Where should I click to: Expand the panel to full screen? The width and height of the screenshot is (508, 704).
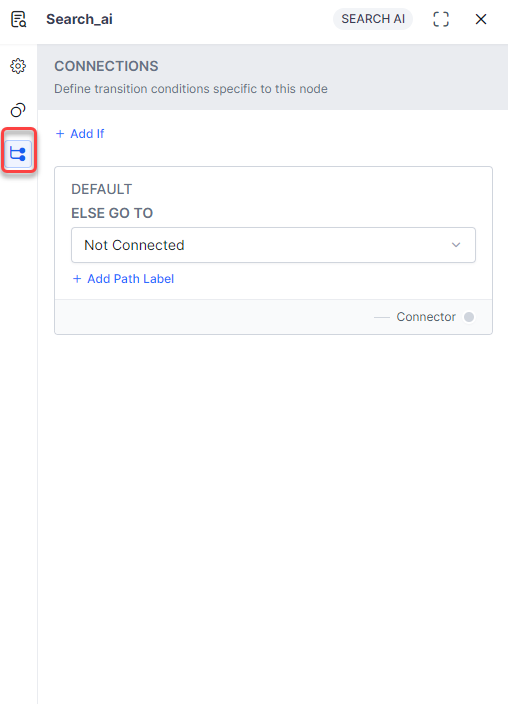[x=441, y=19]
